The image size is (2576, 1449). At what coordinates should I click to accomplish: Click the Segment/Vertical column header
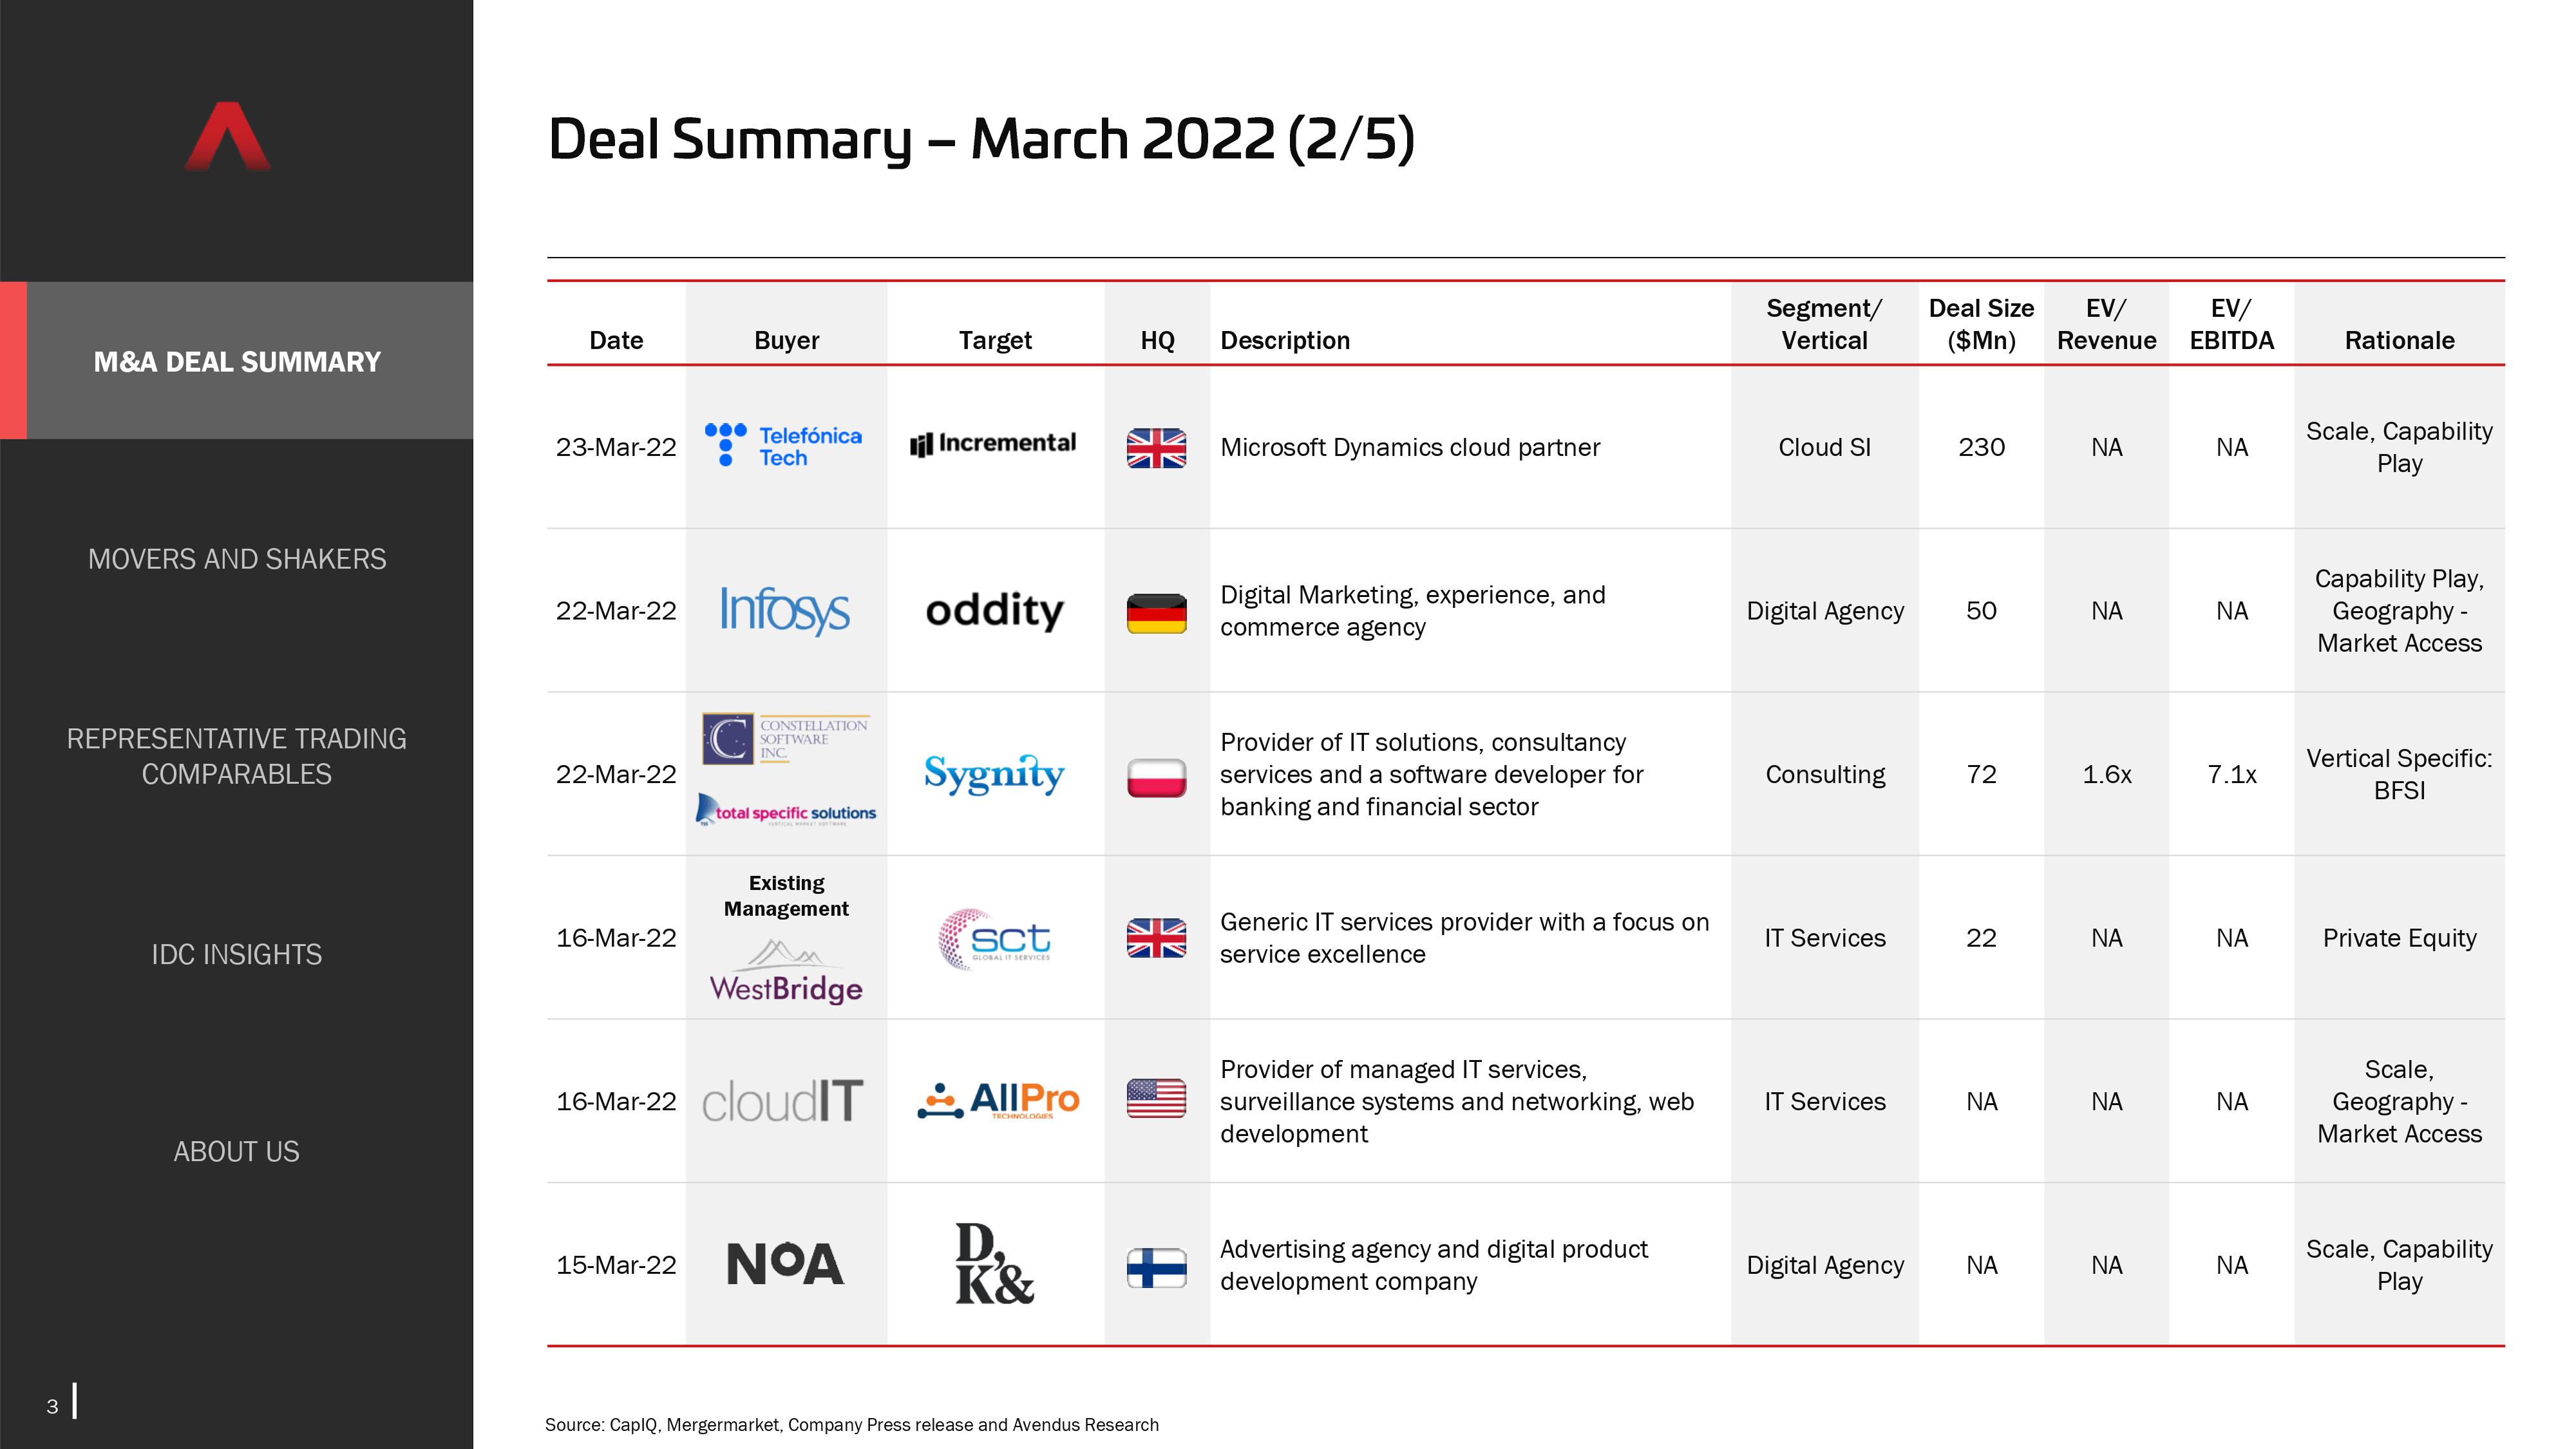[1824, 324]
